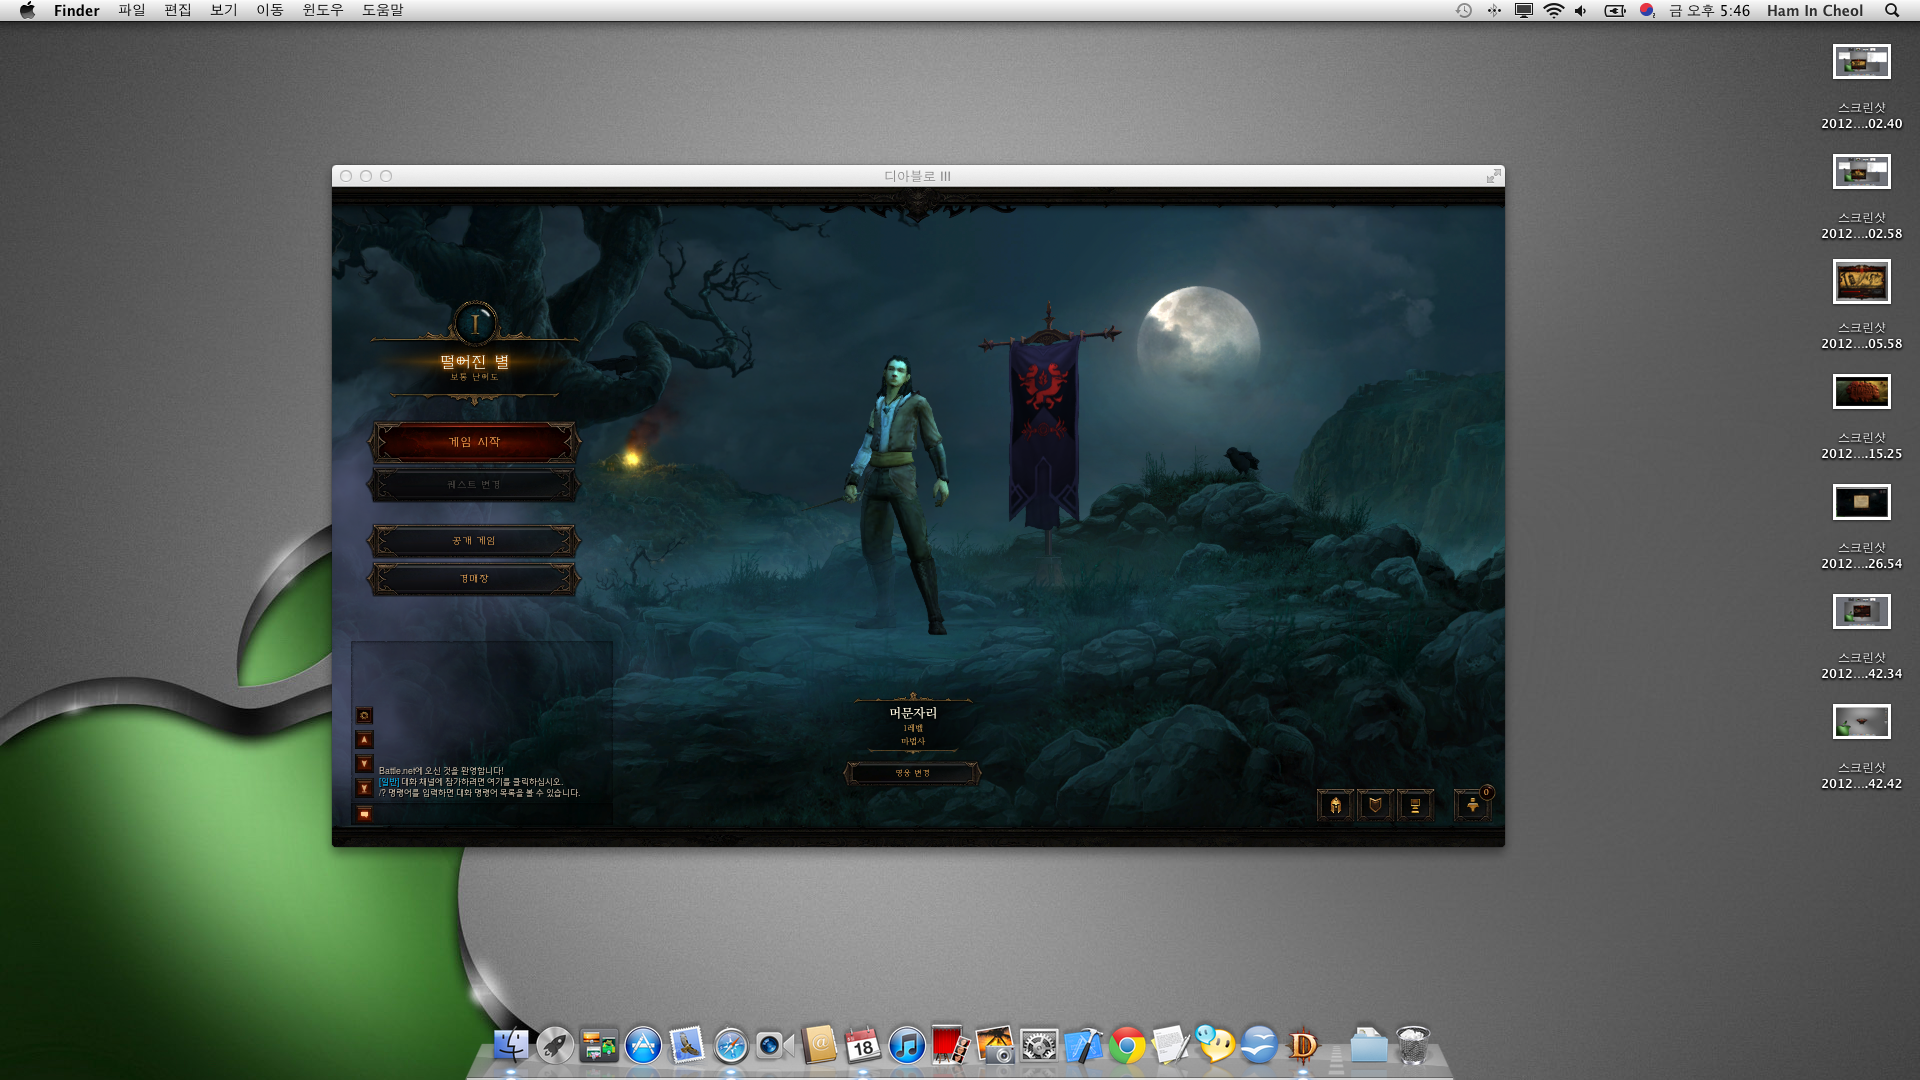Click the Spotlight search icon
The image size is (1920, 1080).
click(1892, 10)
